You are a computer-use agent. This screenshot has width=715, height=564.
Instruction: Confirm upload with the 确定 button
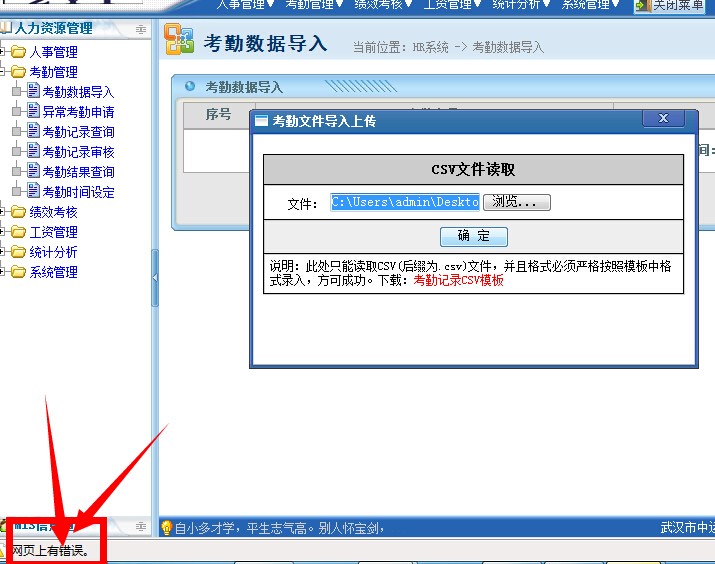(474, 237)
